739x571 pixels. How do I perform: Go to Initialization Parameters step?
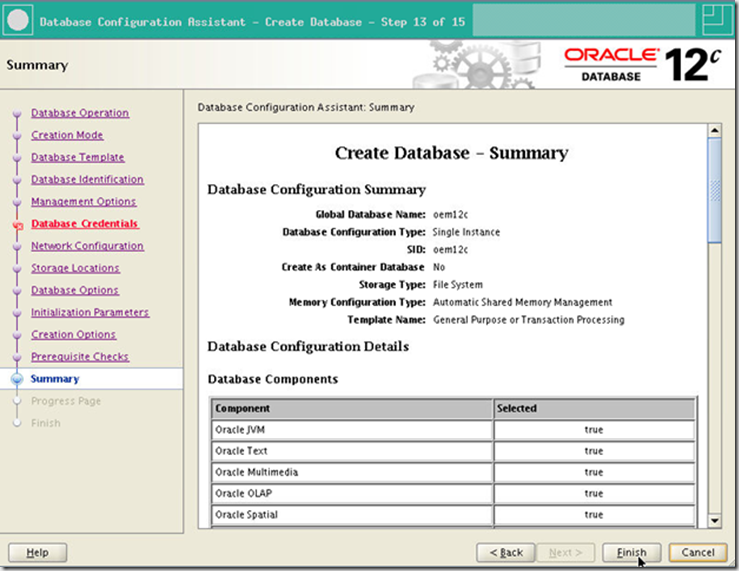(90, 312)
